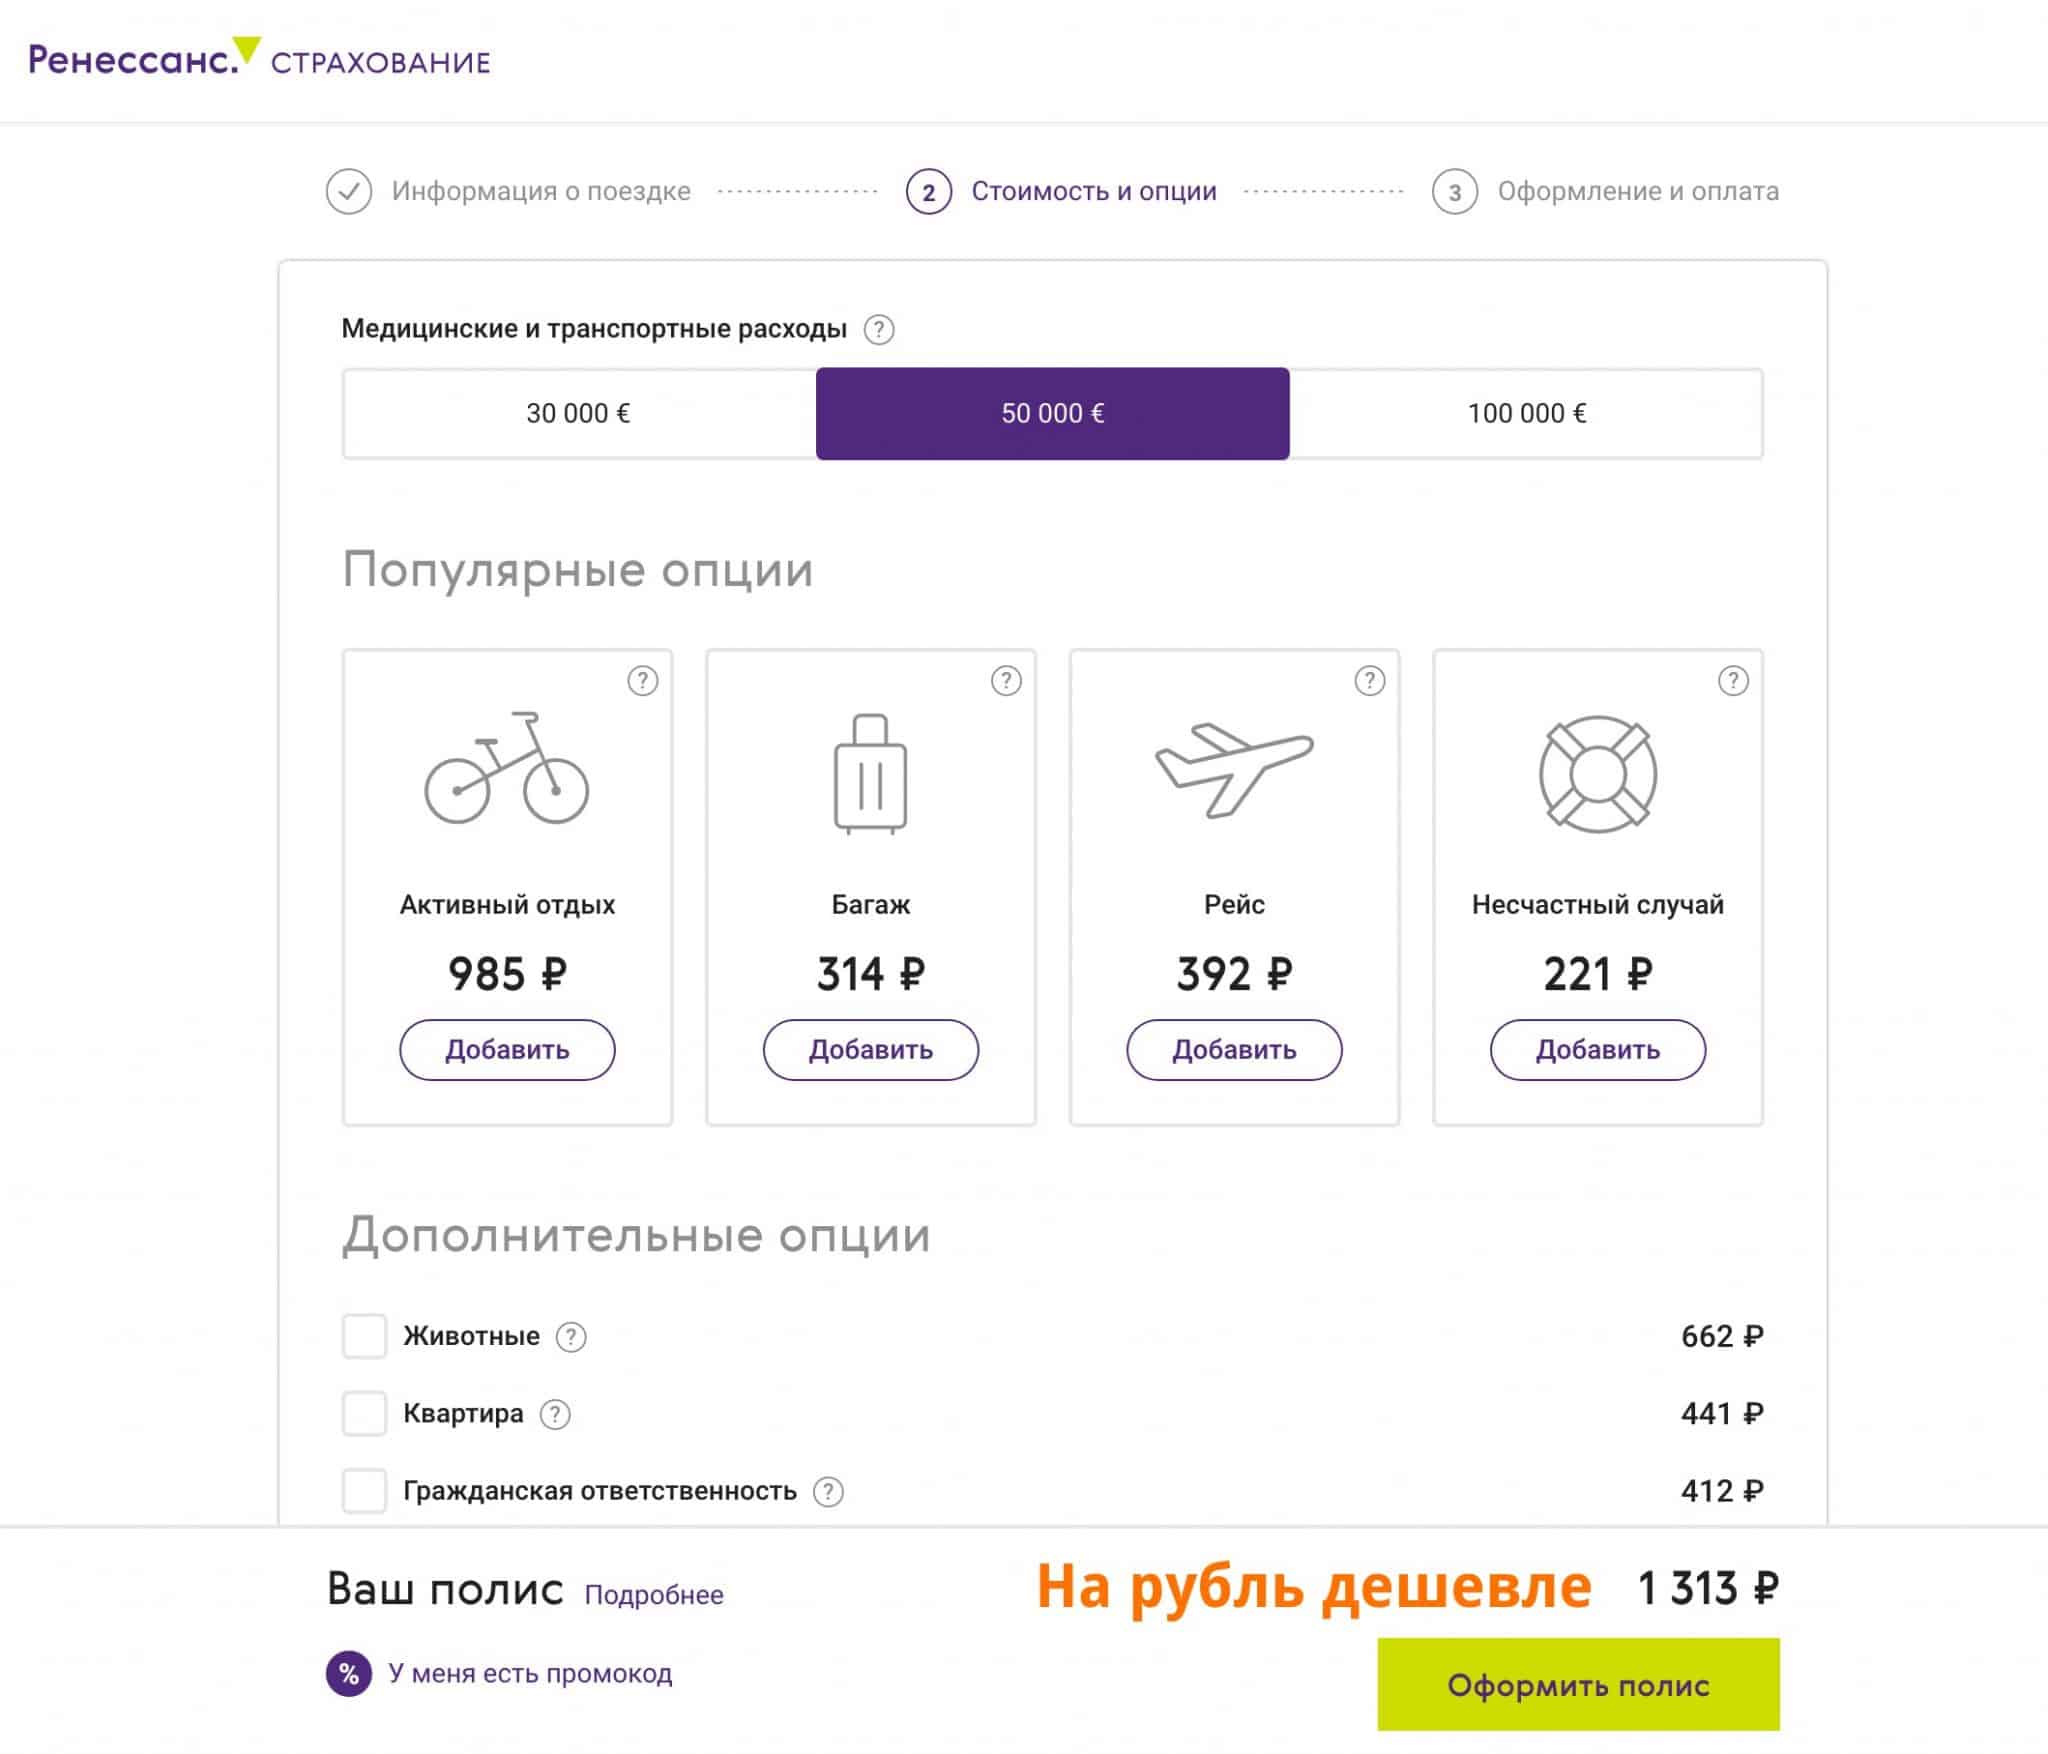Click the Животные option label
This screenshot has height=1754, width=2048.
[471, 1336]
